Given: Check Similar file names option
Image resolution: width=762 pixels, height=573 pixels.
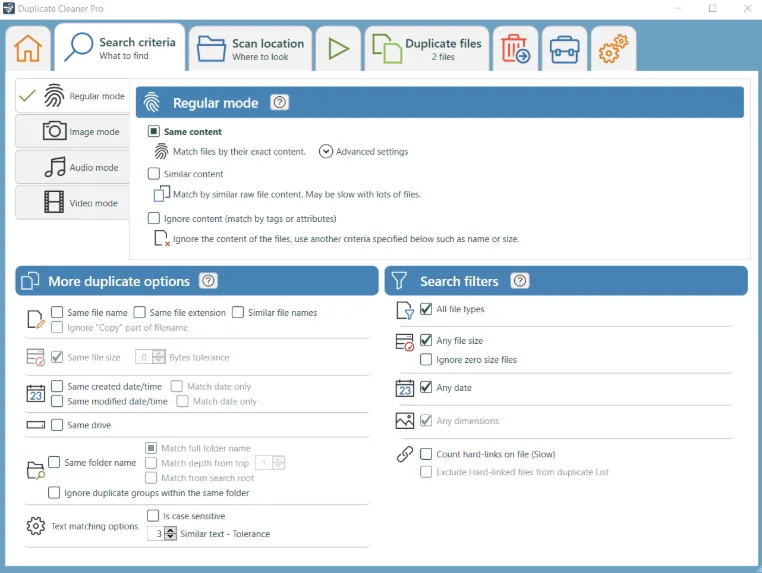Looking at the screenshot, I should pyautogui.click(x=238, y=312).
